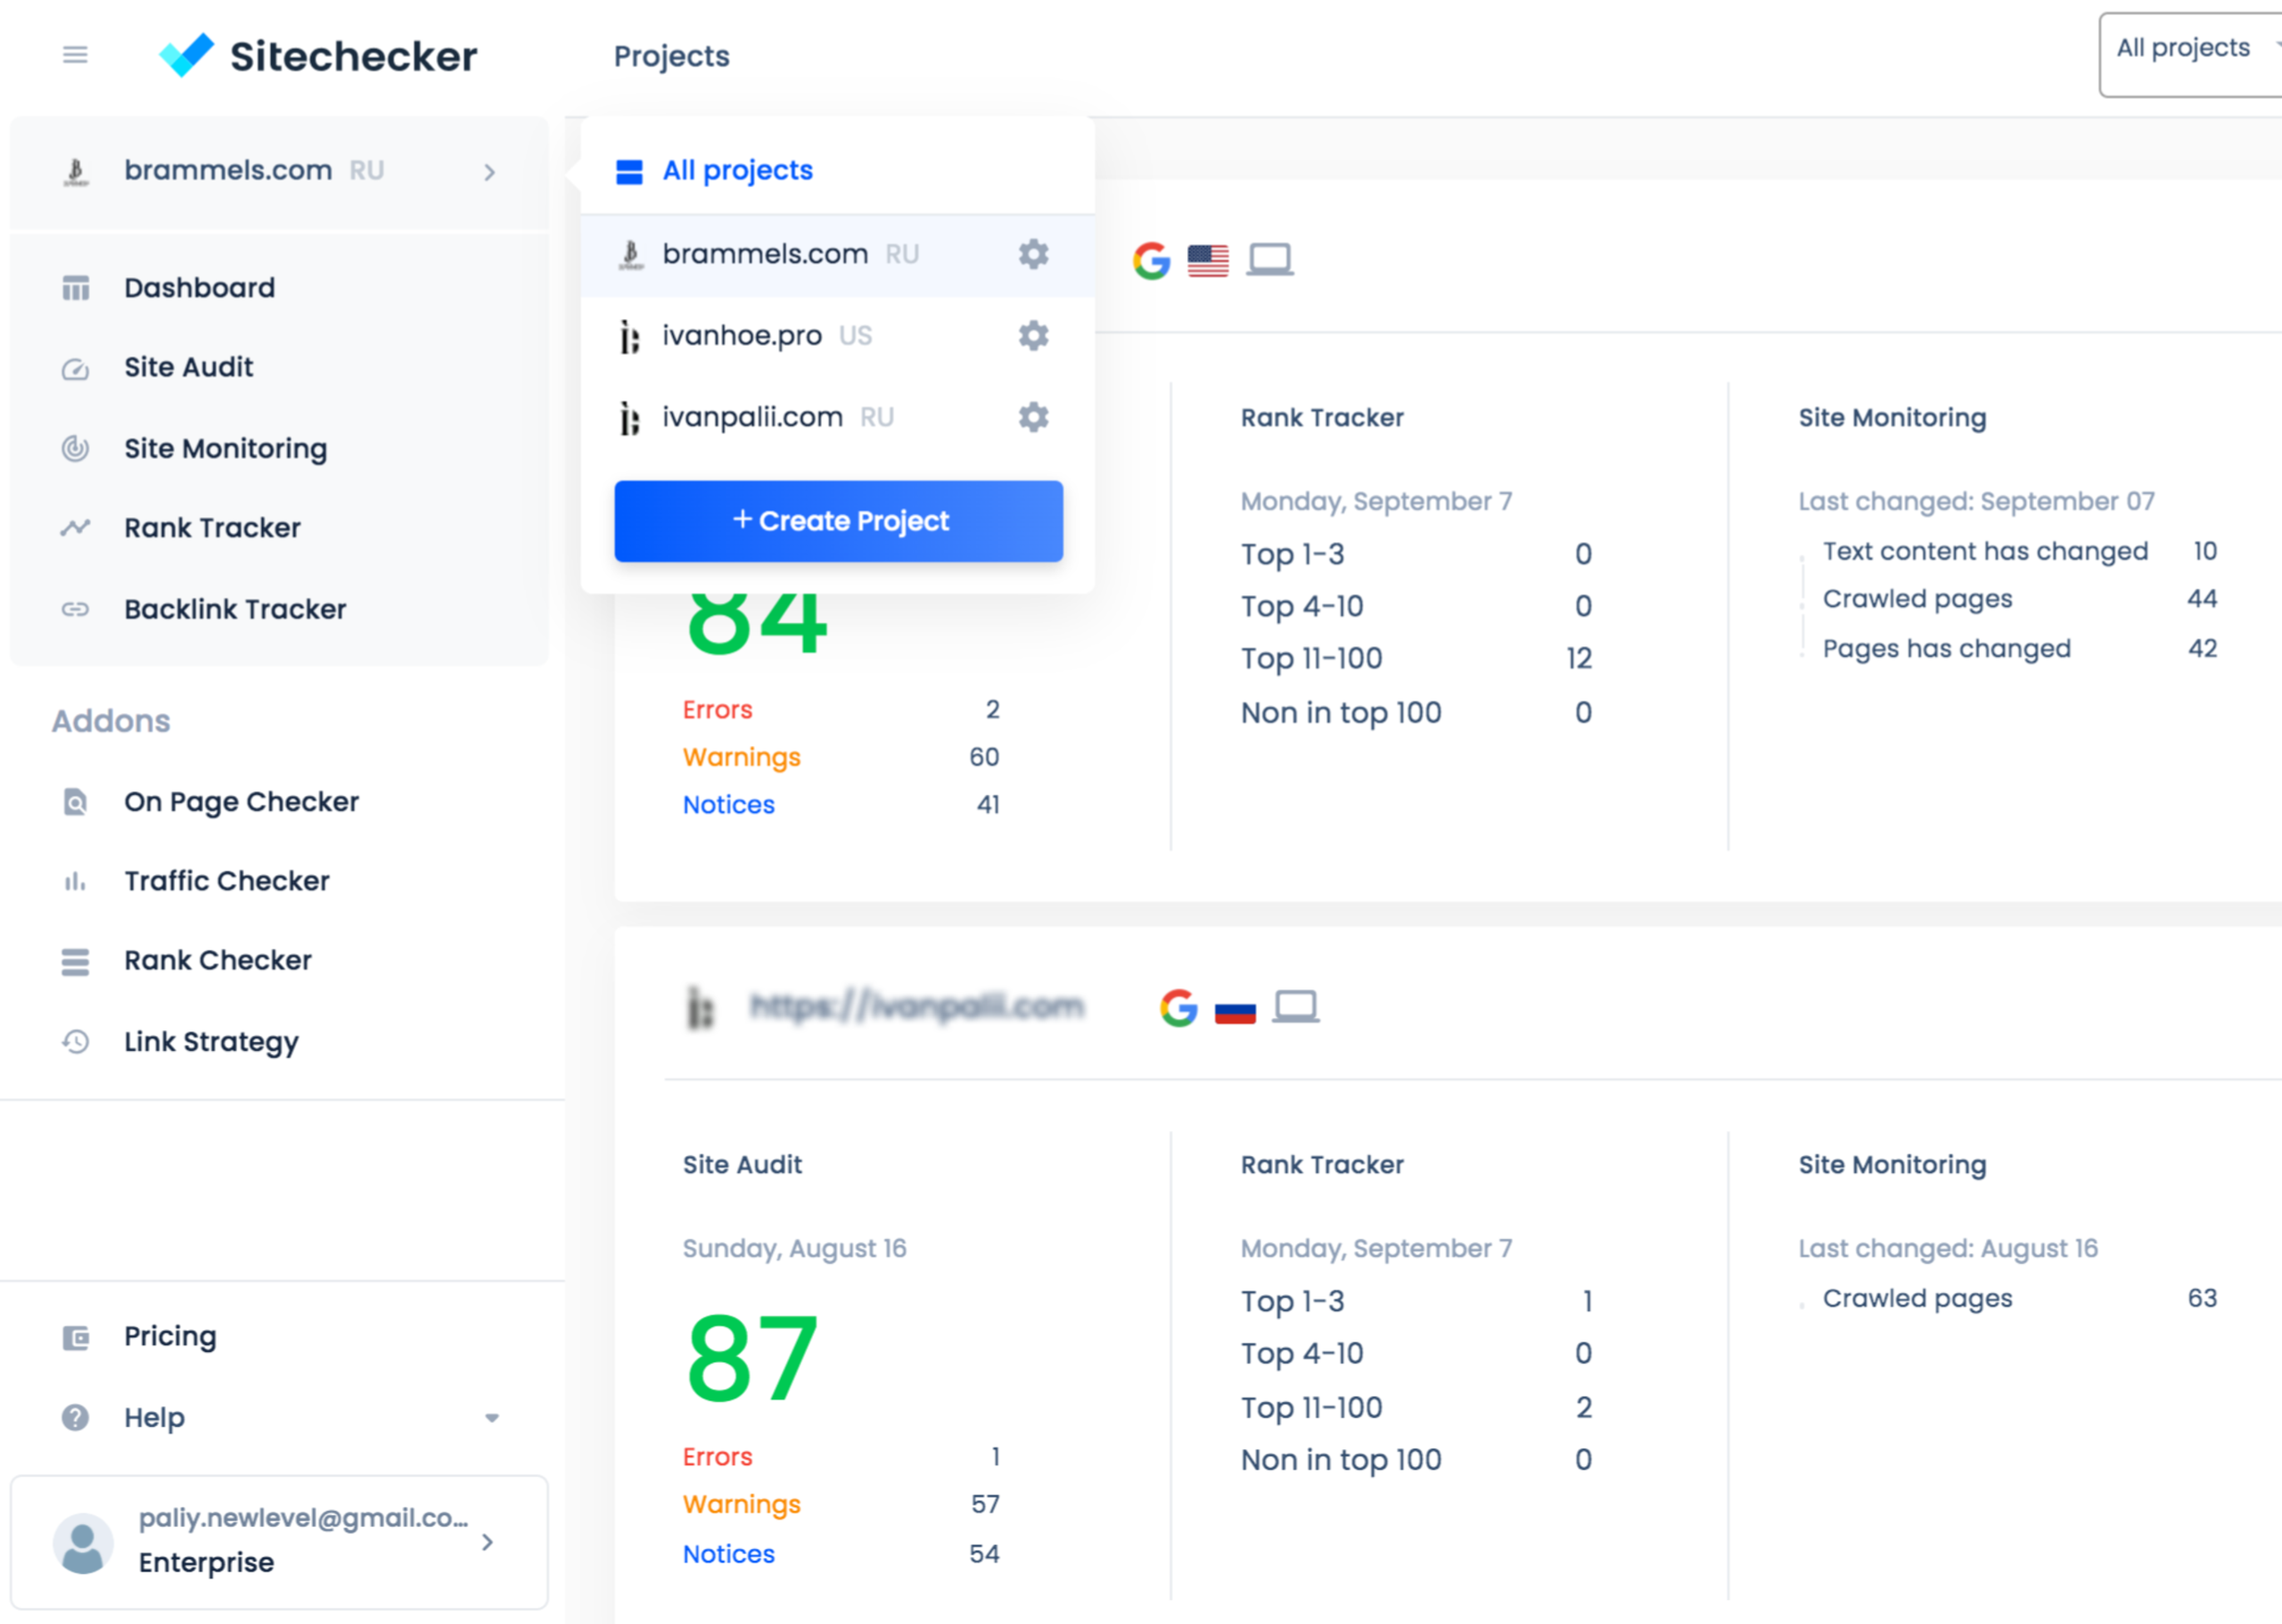2282x1624 pixels.
Task: Click the Site Audit gauge icon
Action: tap(76, 369)
